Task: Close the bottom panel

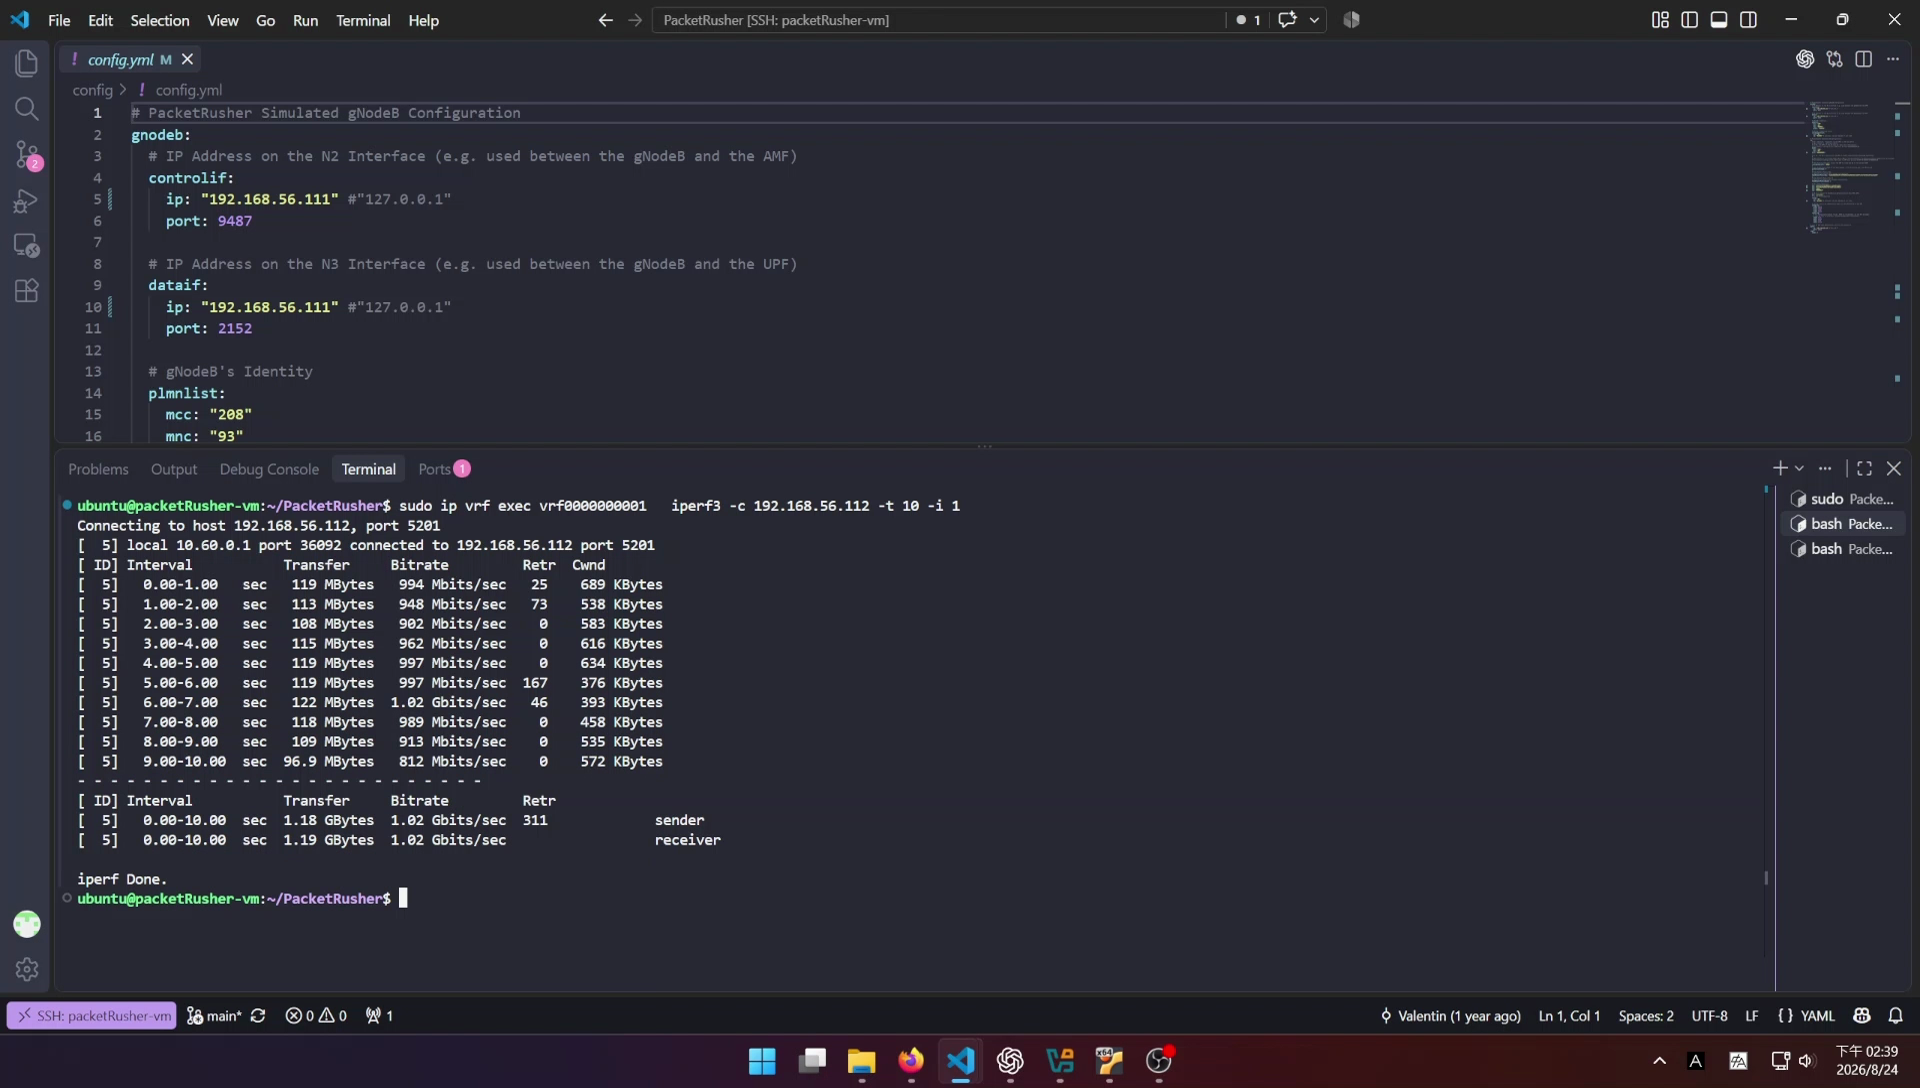Action: tap(1894, 468)
